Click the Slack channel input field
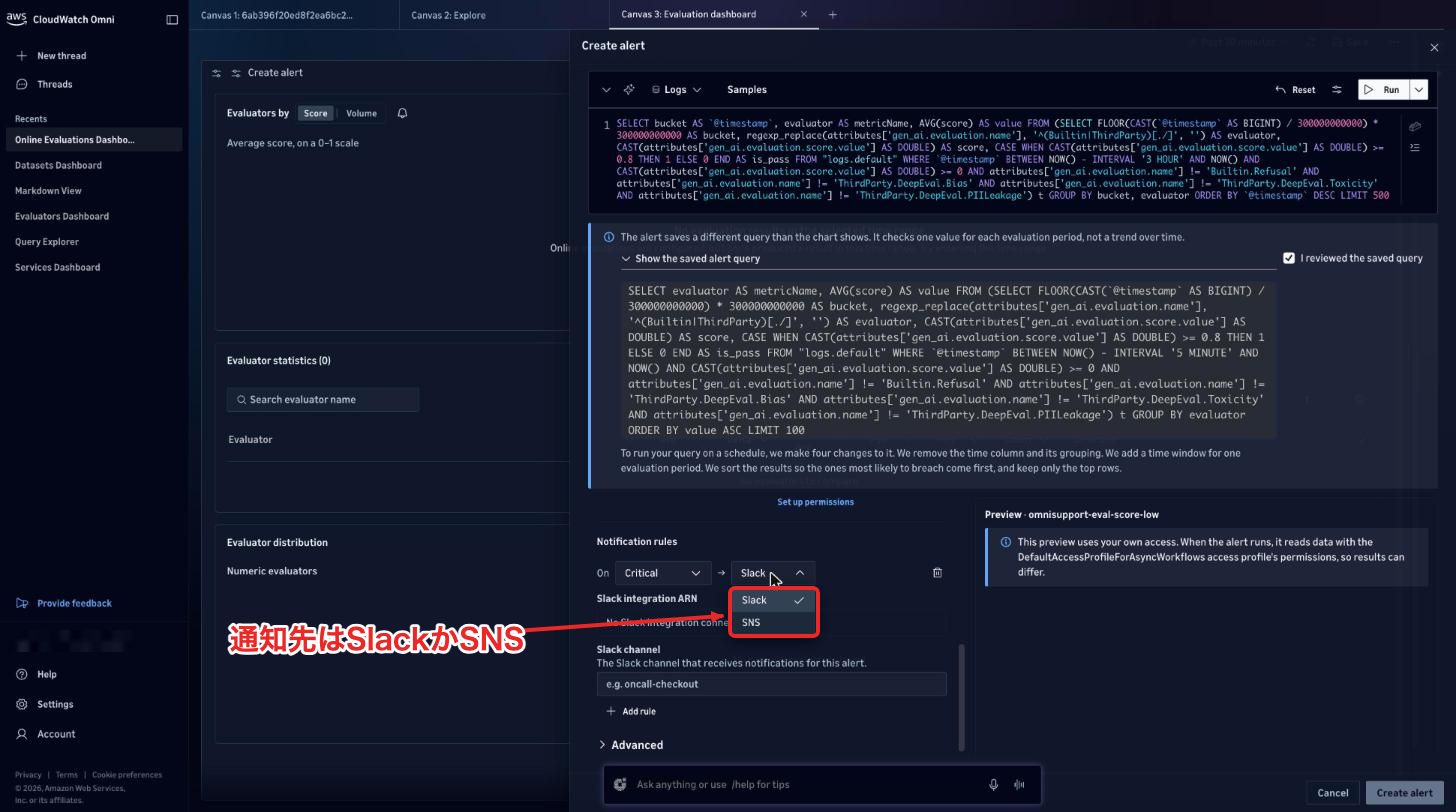 pyautogui.click(x=772, y=684)
